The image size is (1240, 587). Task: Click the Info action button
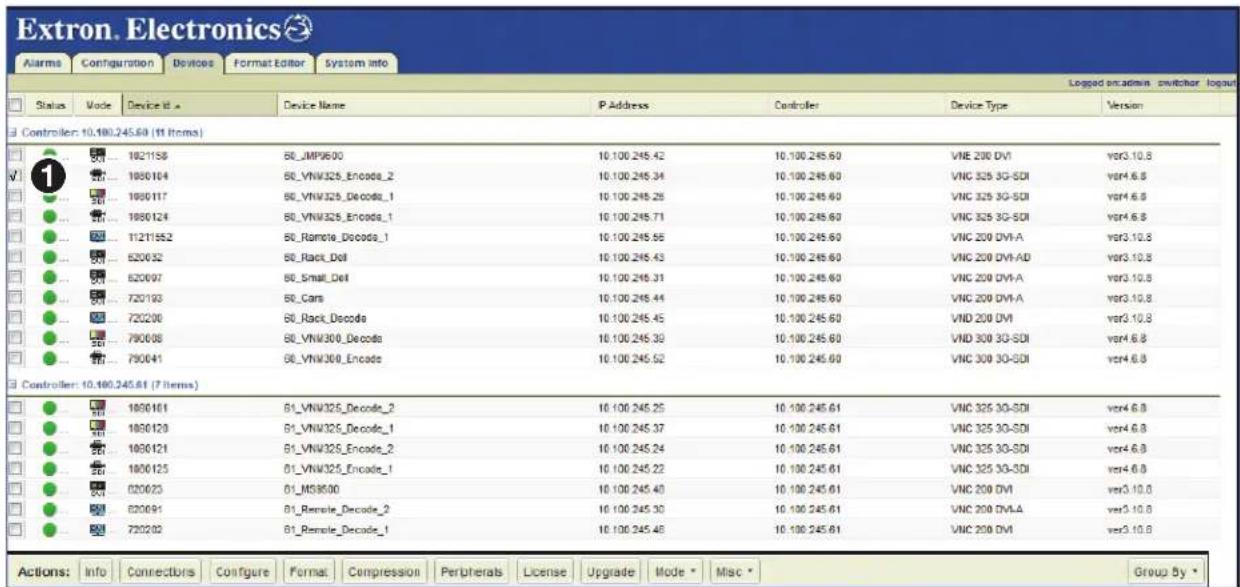coord(95,571)
